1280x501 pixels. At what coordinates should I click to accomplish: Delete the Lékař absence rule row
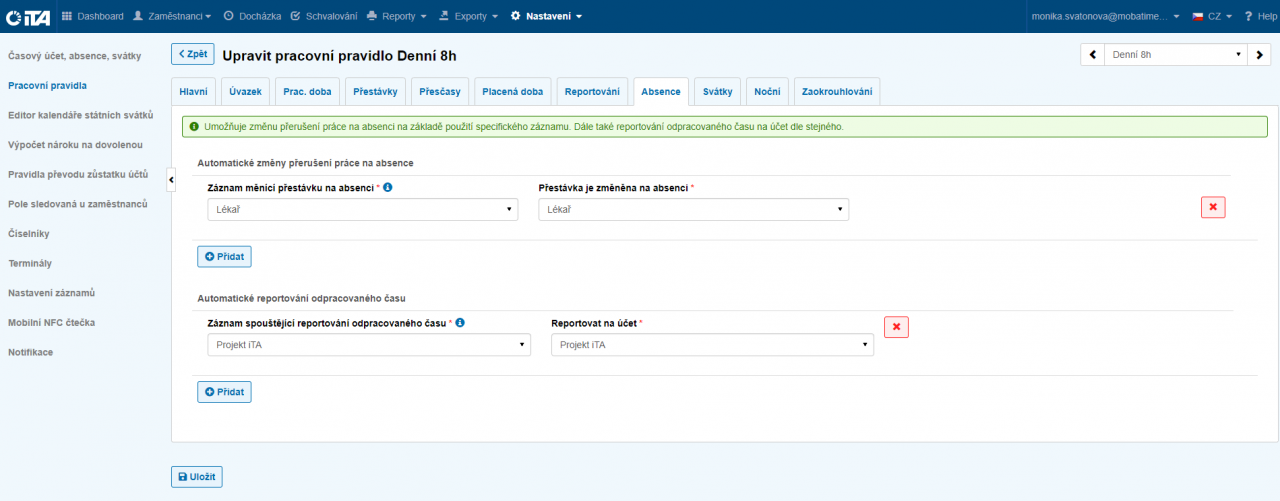point(1213,207)
